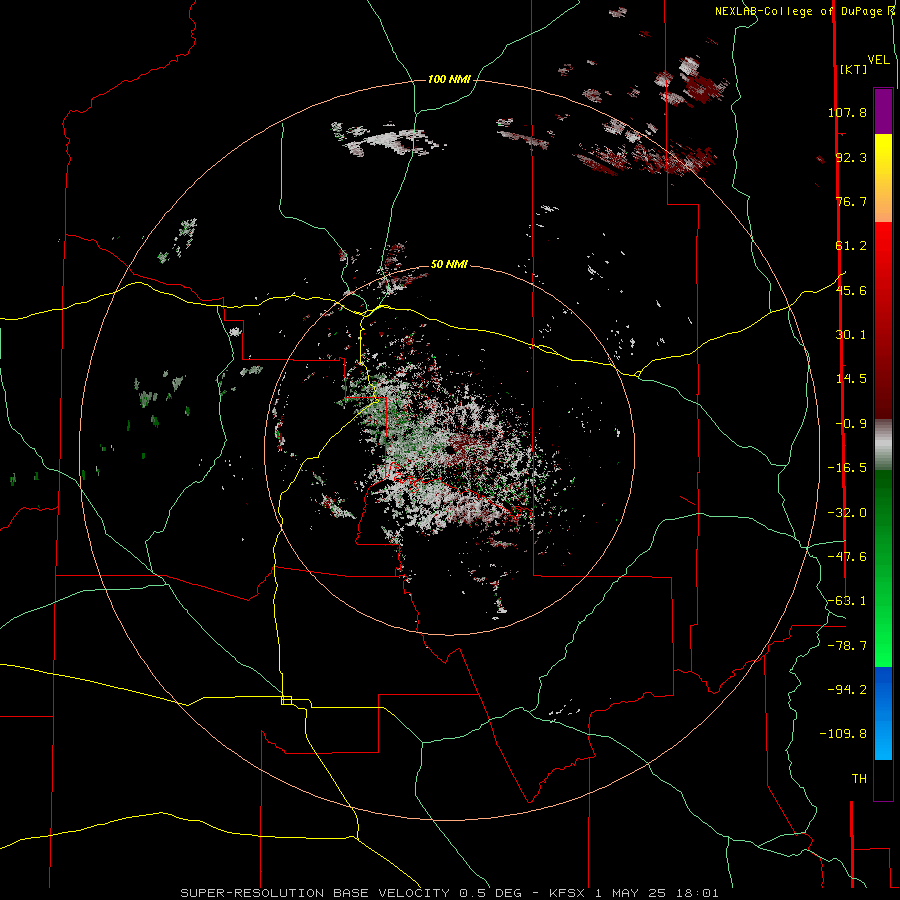900x900 pixels.
Task: Click the [KT] units label
Action: [853, 69]
